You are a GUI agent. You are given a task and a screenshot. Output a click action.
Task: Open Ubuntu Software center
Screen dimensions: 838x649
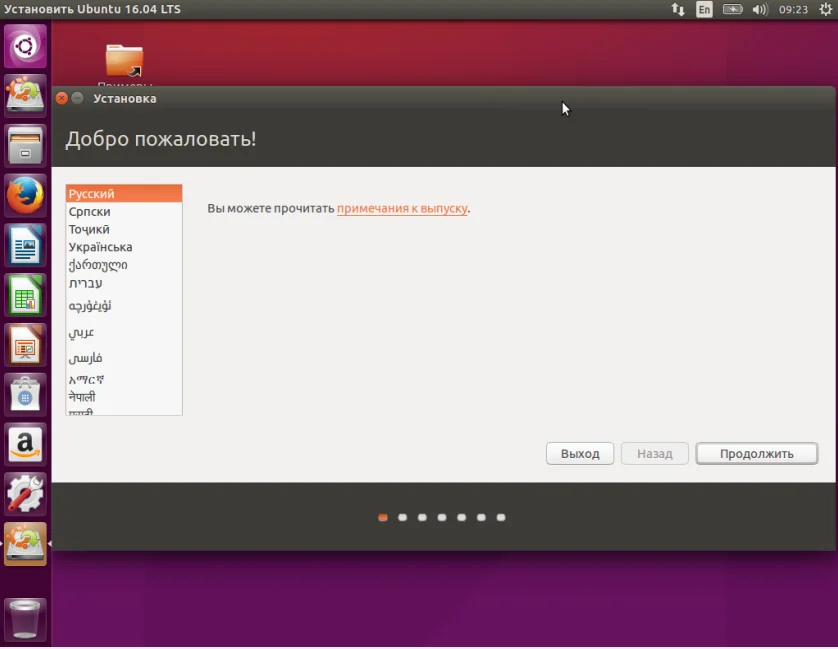coord(25,395)
